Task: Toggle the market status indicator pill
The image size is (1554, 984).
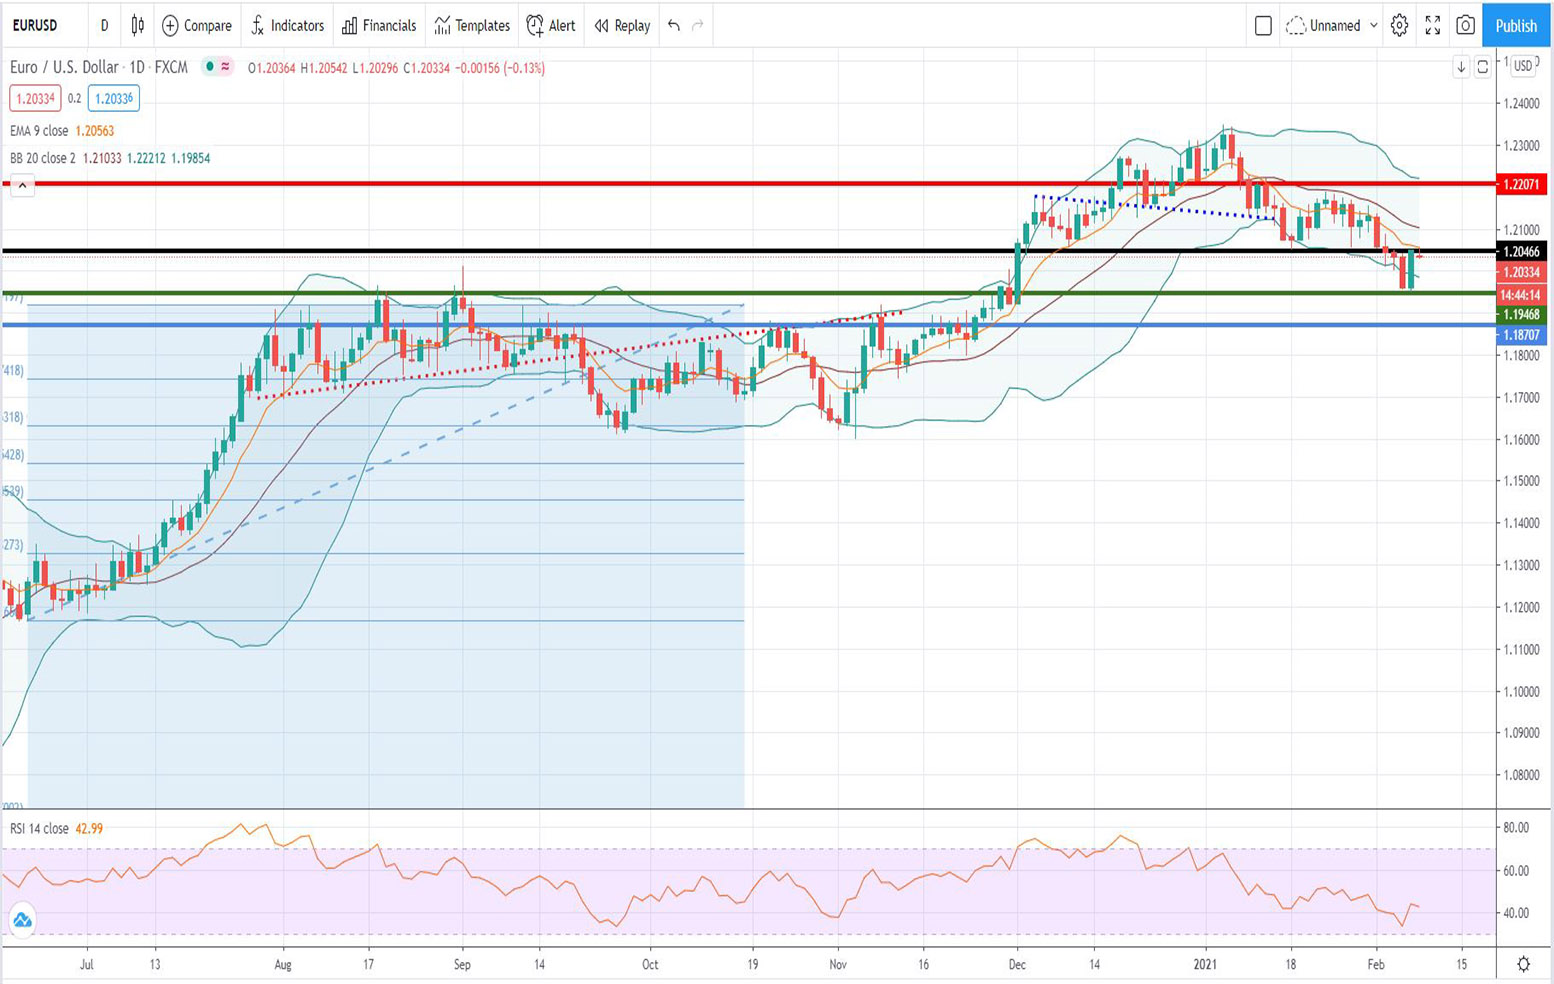Action: coord(217,67)
